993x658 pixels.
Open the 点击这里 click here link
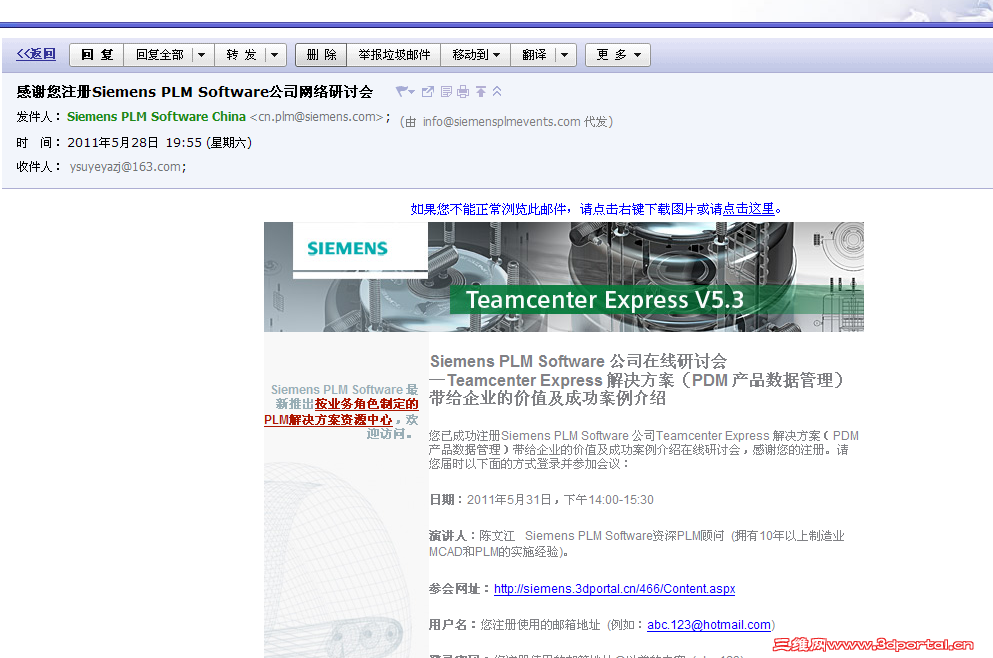(x=749, y=209)
